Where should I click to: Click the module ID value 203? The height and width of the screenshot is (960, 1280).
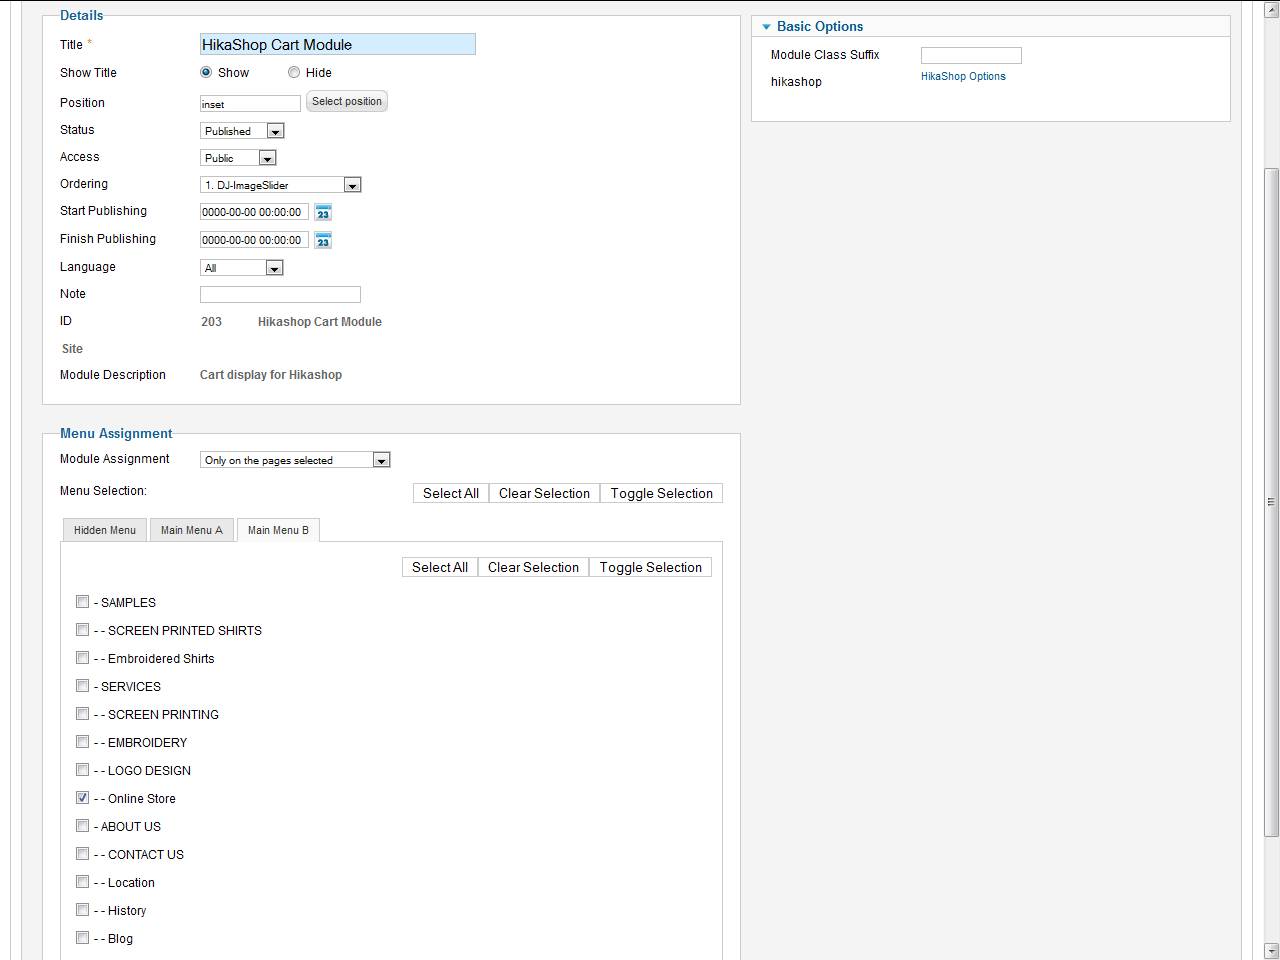click(x=211, y=322)
